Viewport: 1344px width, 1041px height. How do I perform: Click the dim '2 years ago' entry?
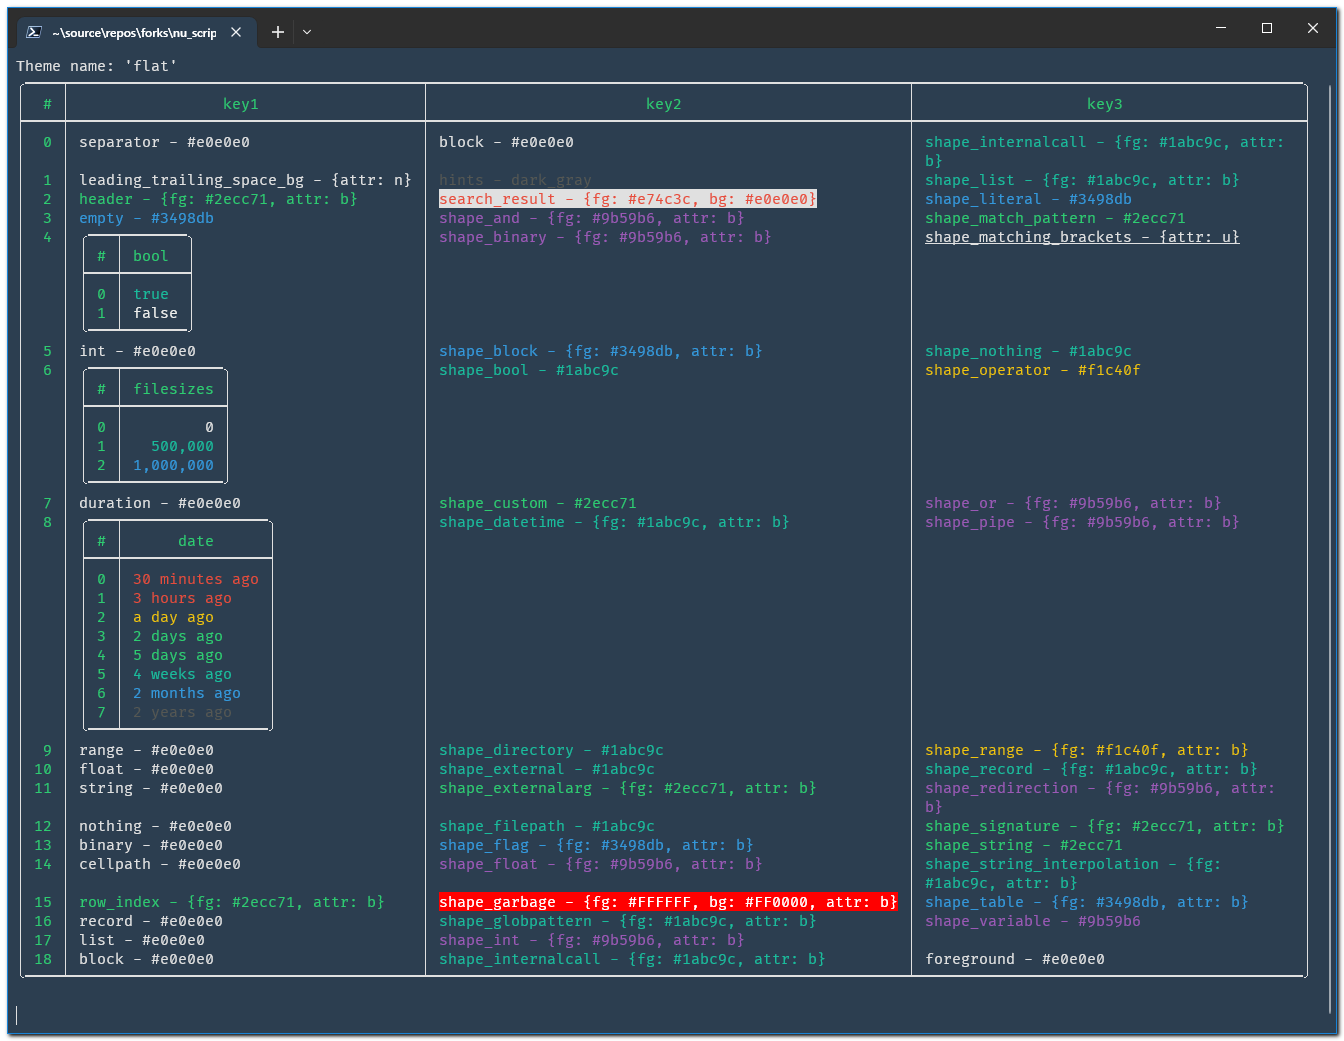183,712
